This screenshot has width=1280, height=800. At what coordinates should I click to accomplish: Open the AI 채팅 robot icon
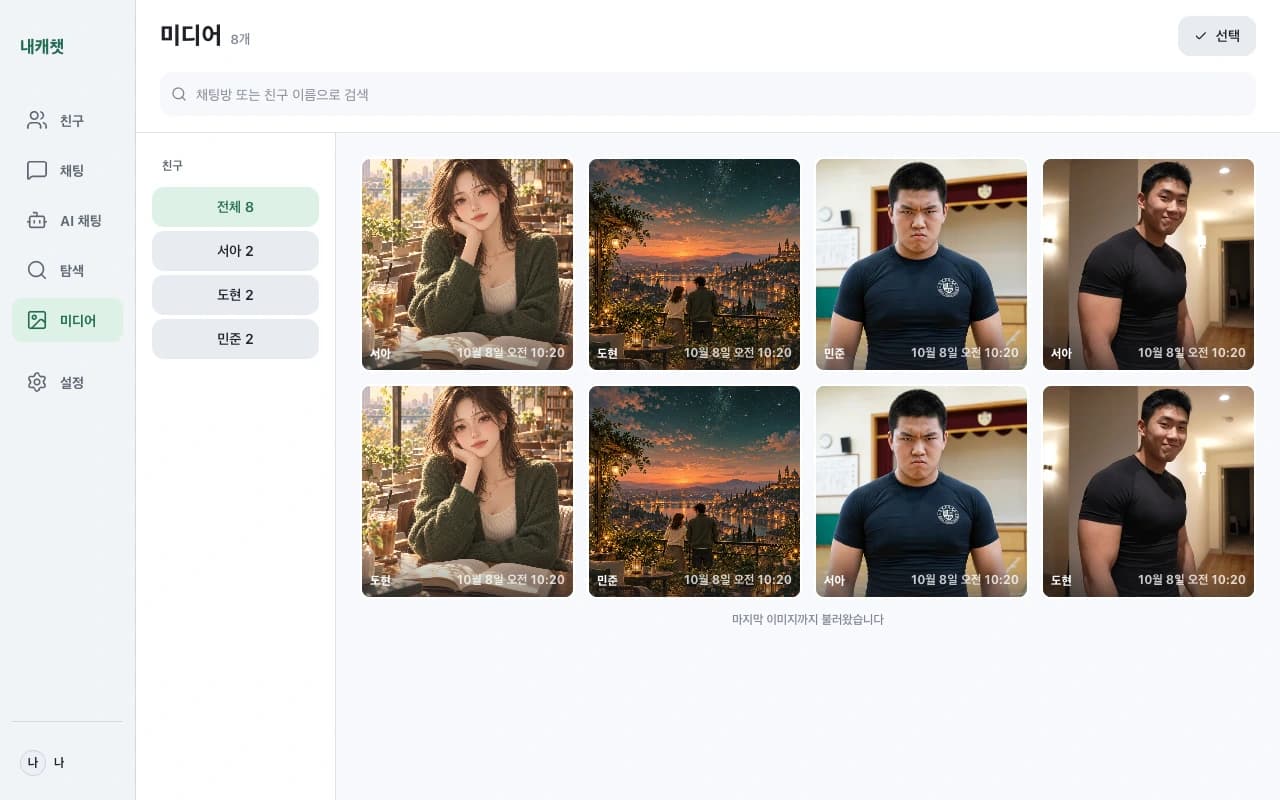tap(37, 220)
